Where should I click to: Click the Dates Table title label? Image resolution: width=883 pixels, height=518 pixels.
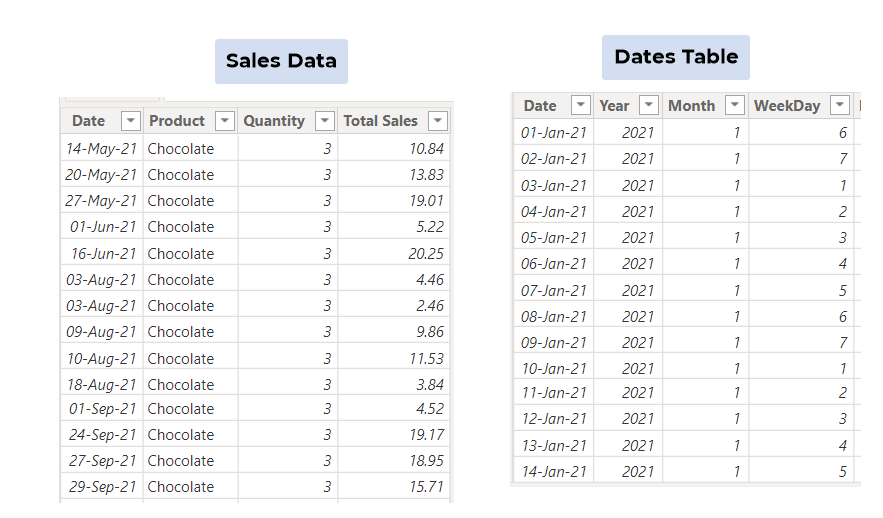point(676,57)
